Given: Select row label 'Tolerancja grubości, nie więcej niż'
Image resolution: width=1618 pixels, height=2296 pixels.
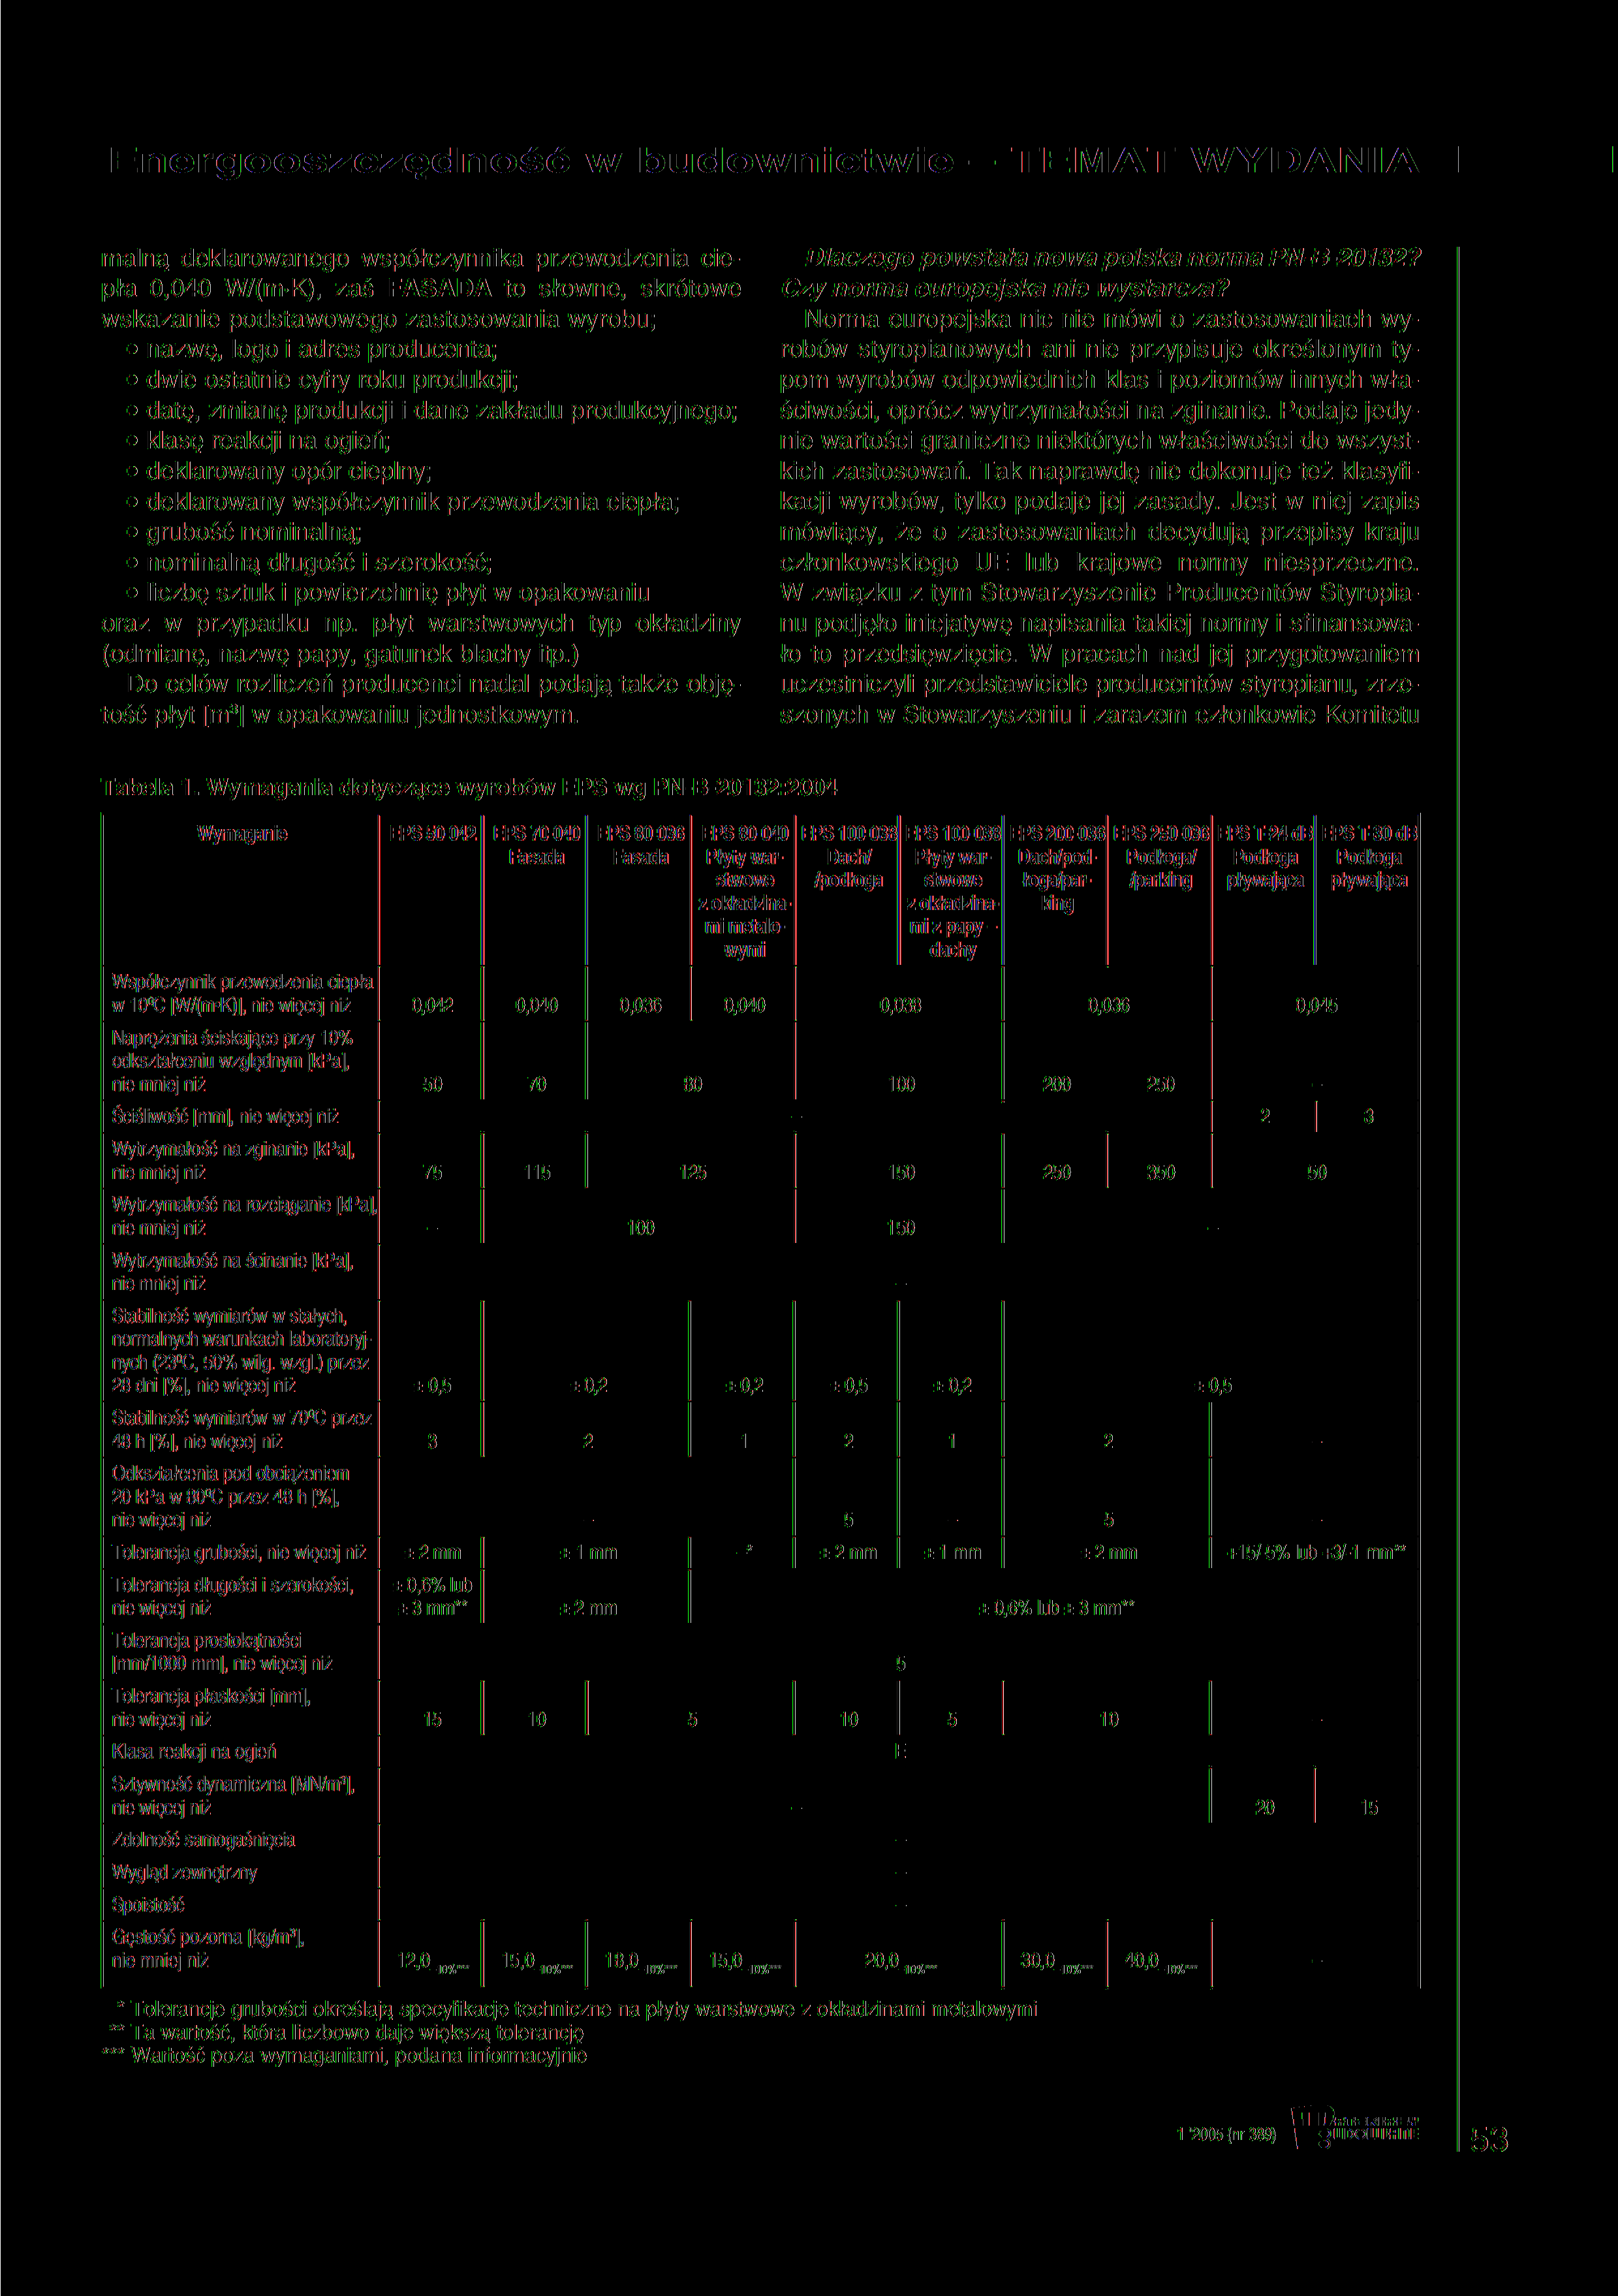Looking at the screenshot, I should [x=239, y=1553].
